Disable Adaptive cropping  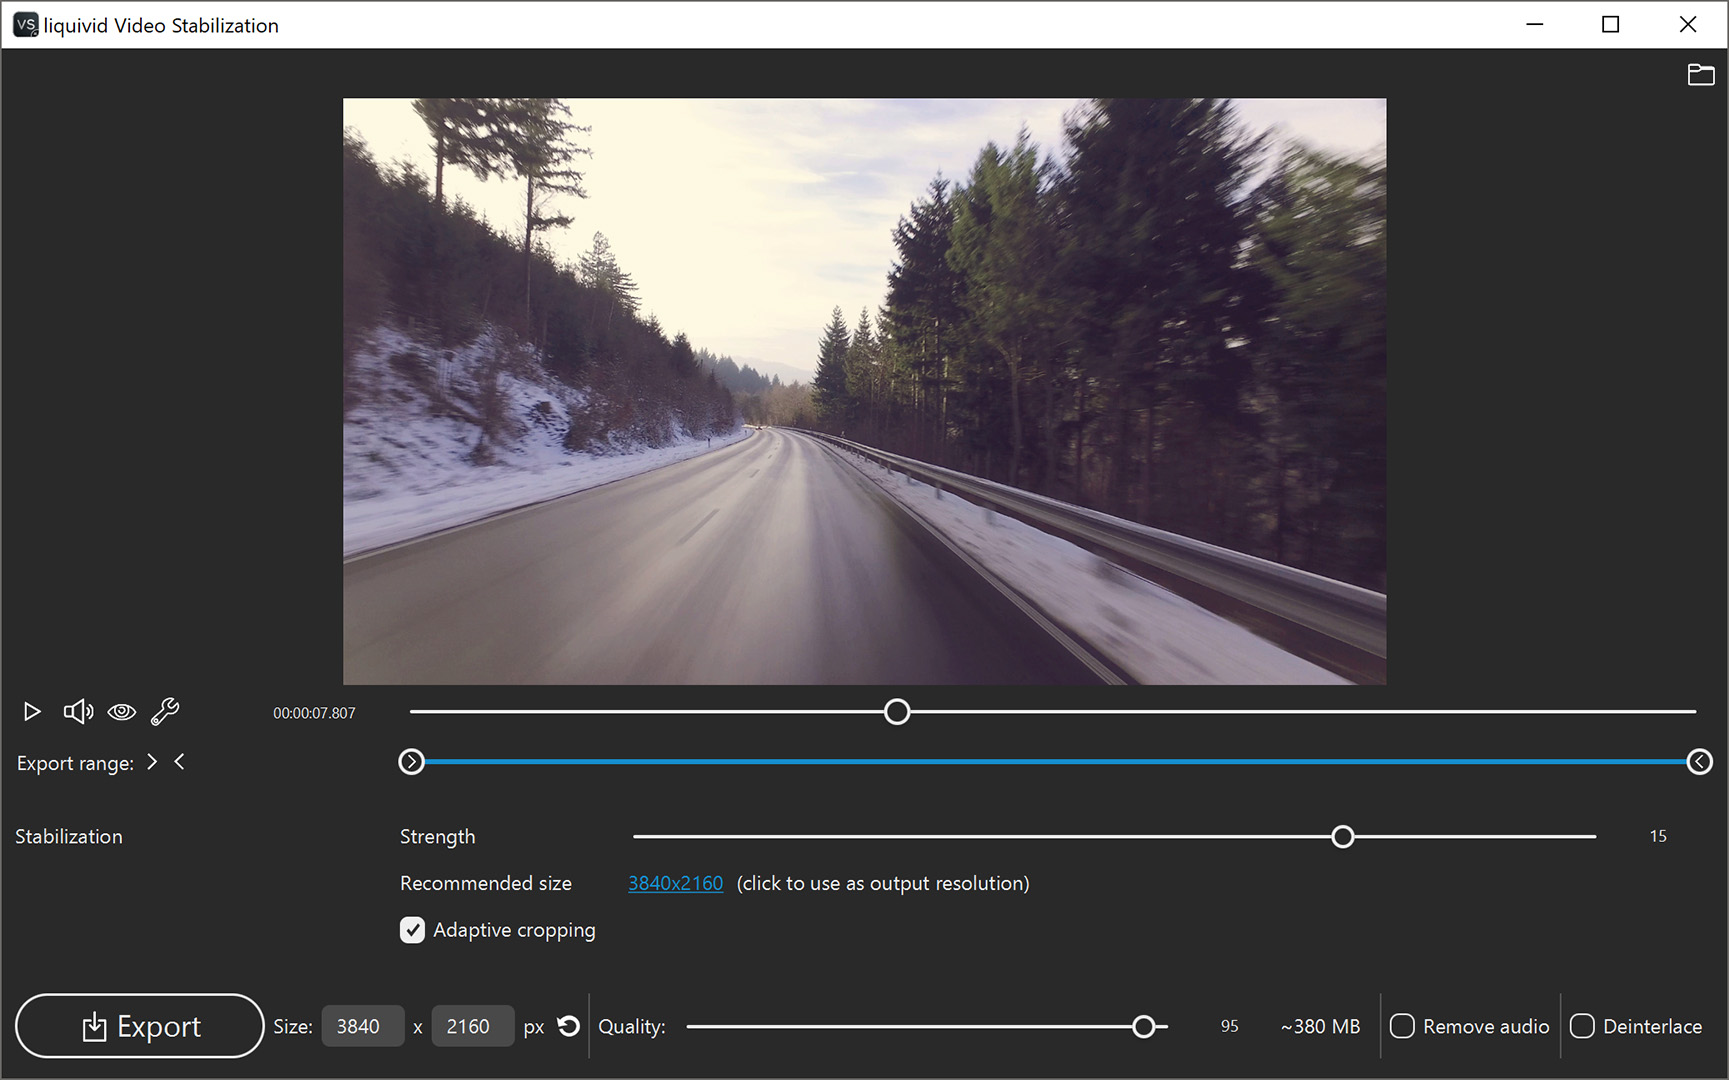(x=412, y=930)
